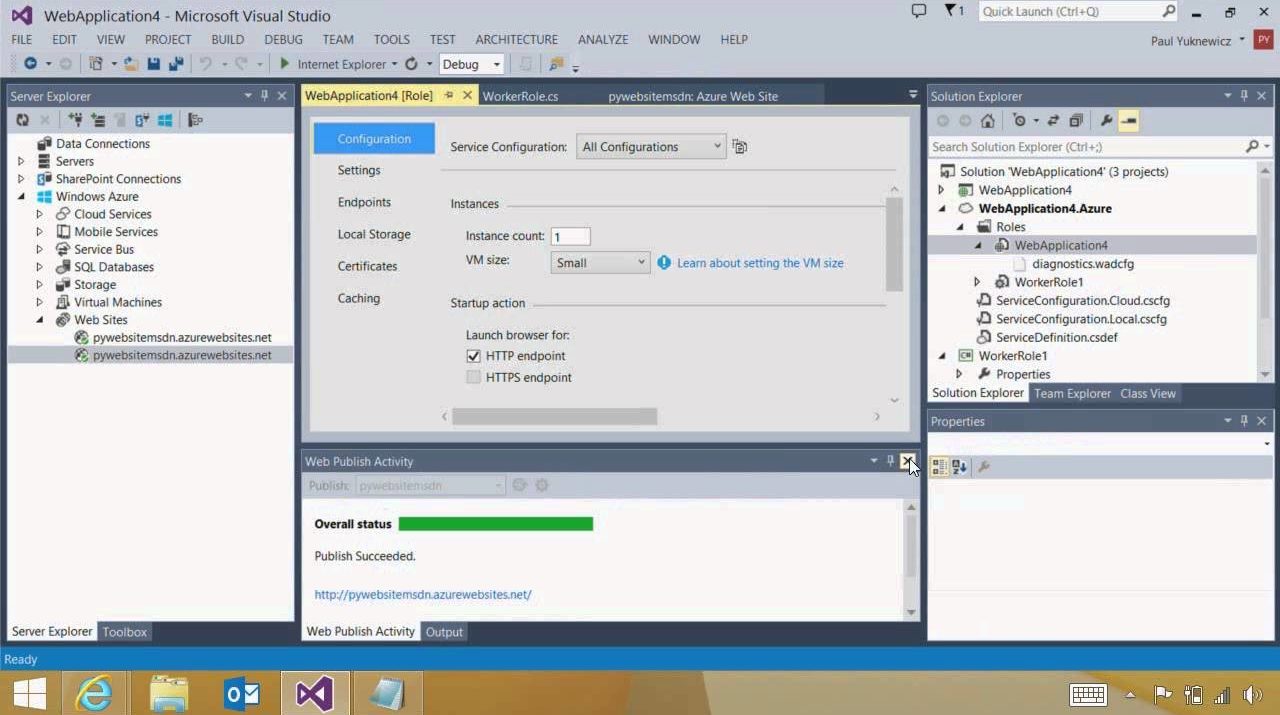Image resolution: width=1280 pixels, height=715 pixels.
Task: Toggle the HTTPS endpoint checkbox
Action: point(474,378)
